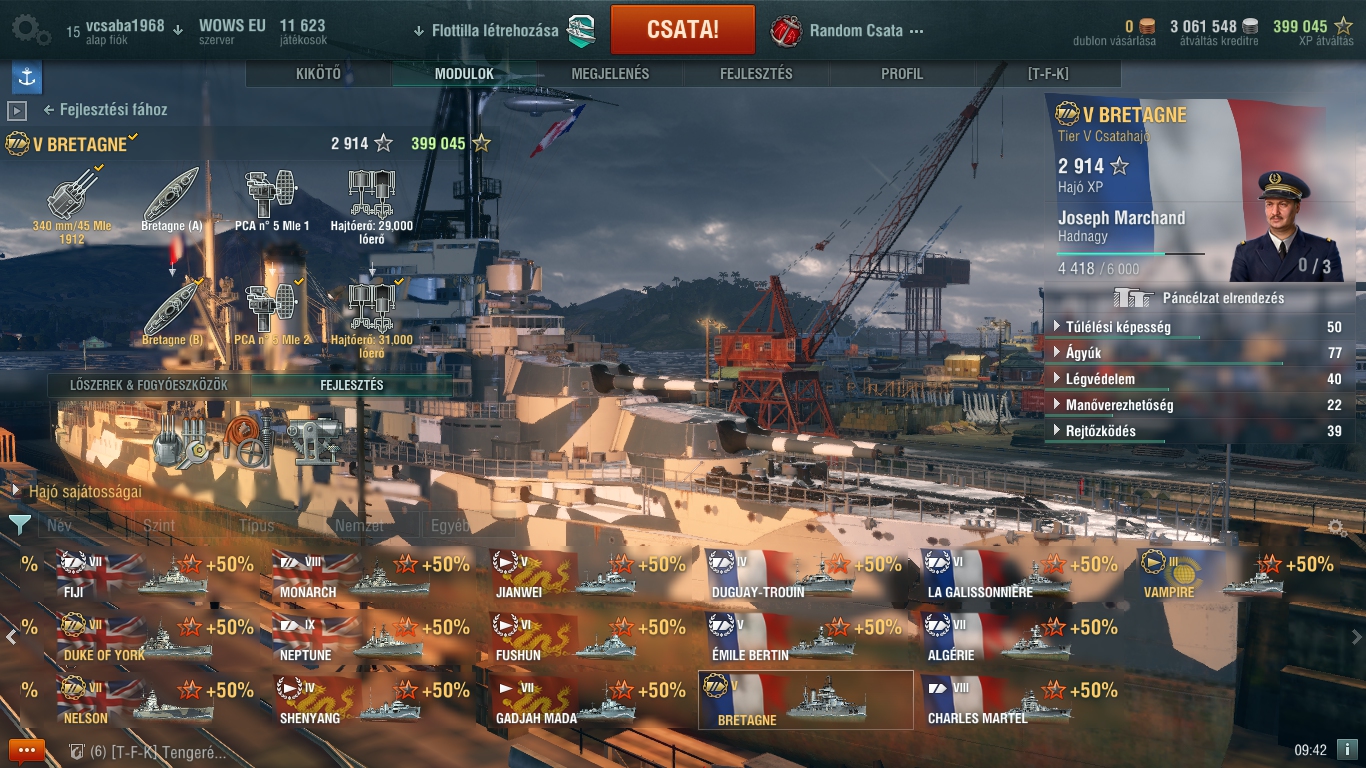Expand Hajó sajátosságai section
1366x768 pixels.
click(x=77, y=491)
